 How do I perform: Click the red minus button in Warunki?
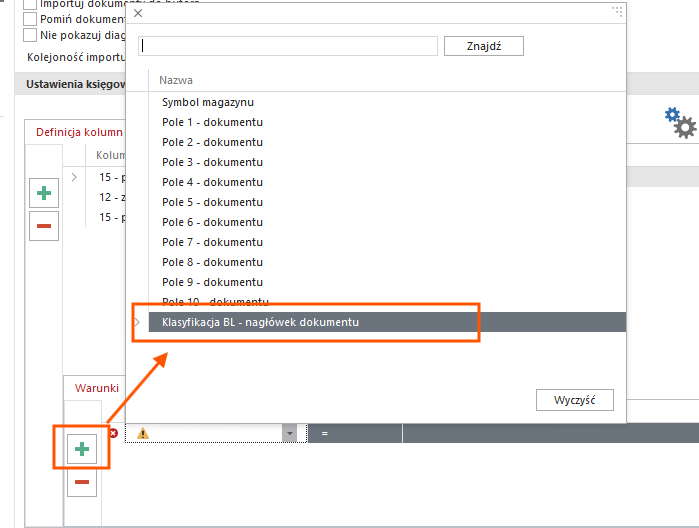82,482
